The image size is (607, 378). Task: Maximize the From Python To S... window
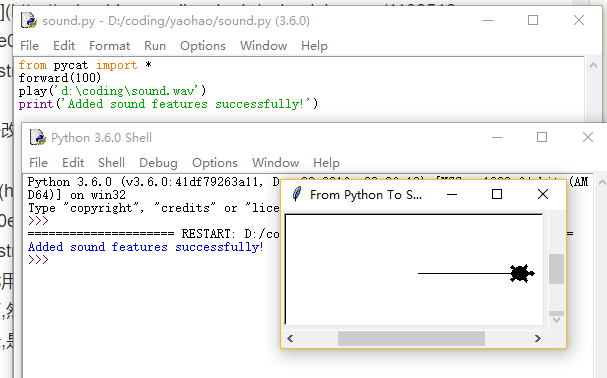tap(497, 194)
